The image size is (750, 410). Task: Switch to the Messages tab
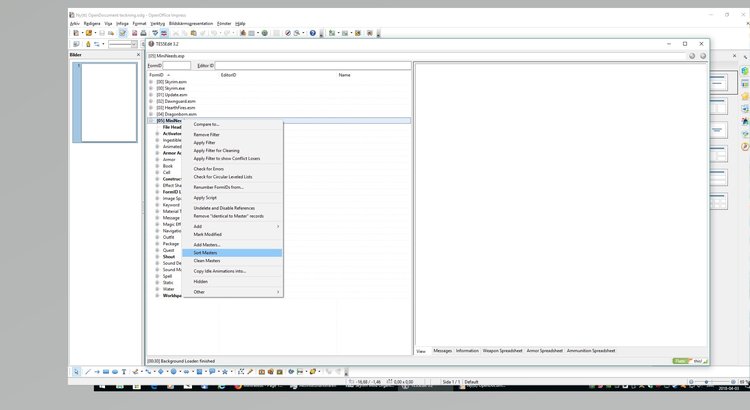coord(442,351)
